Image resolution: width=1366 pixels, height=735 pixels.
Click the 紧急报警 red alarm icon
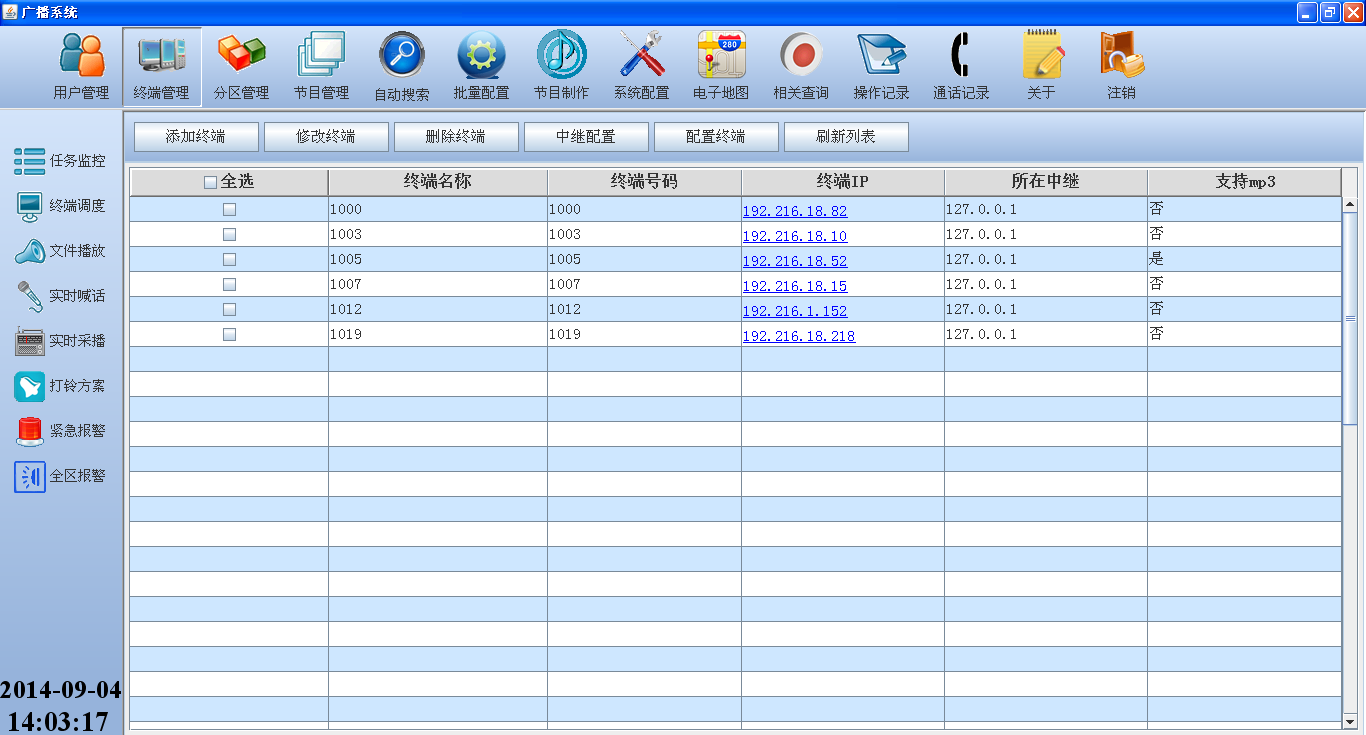click(x=30, y=431)
